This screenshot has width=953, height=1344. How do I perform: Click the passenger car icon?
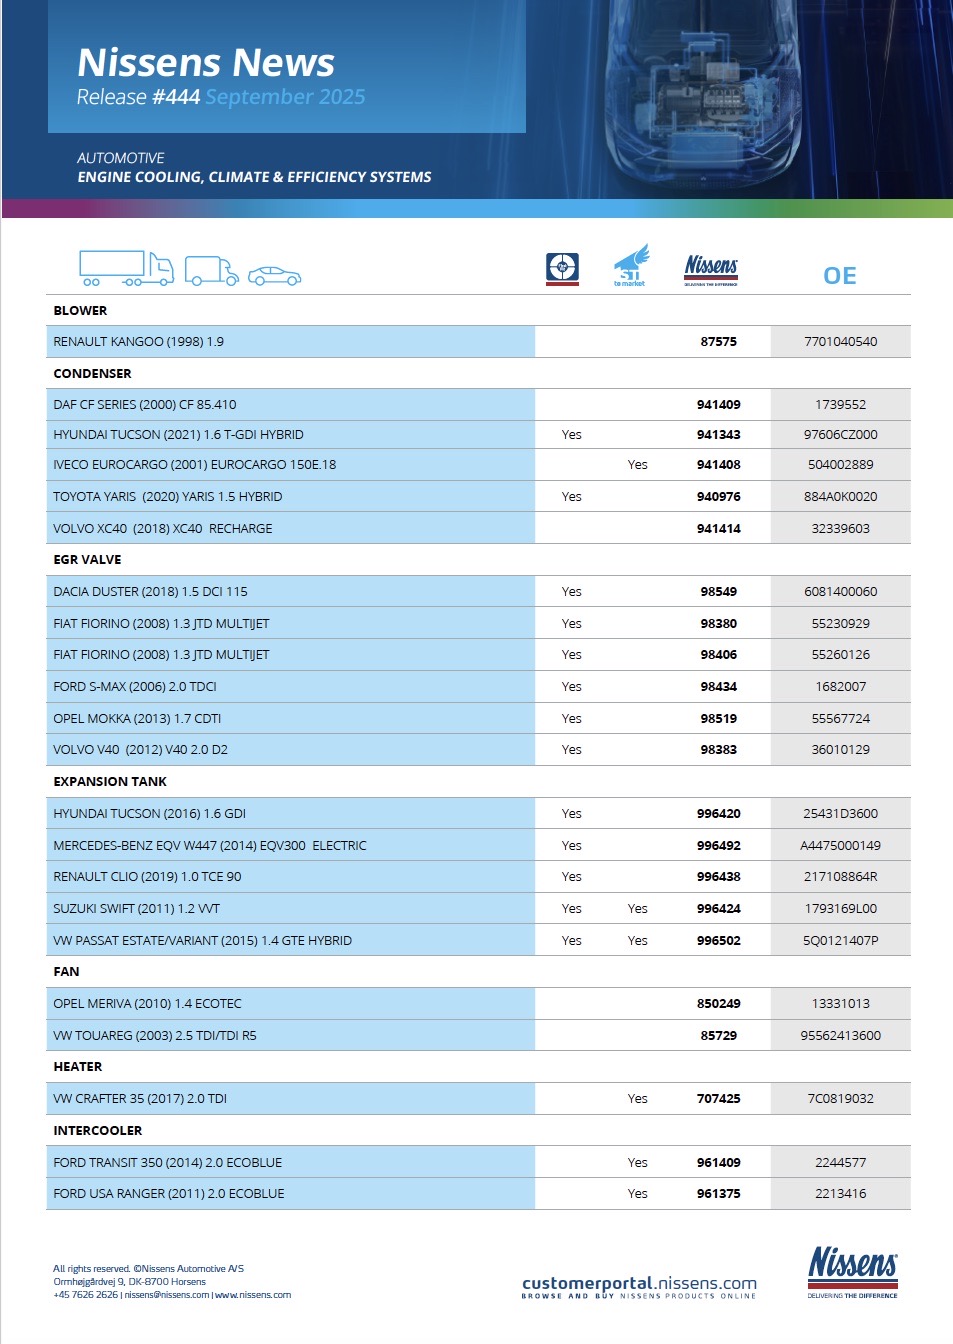coord(274,276)
